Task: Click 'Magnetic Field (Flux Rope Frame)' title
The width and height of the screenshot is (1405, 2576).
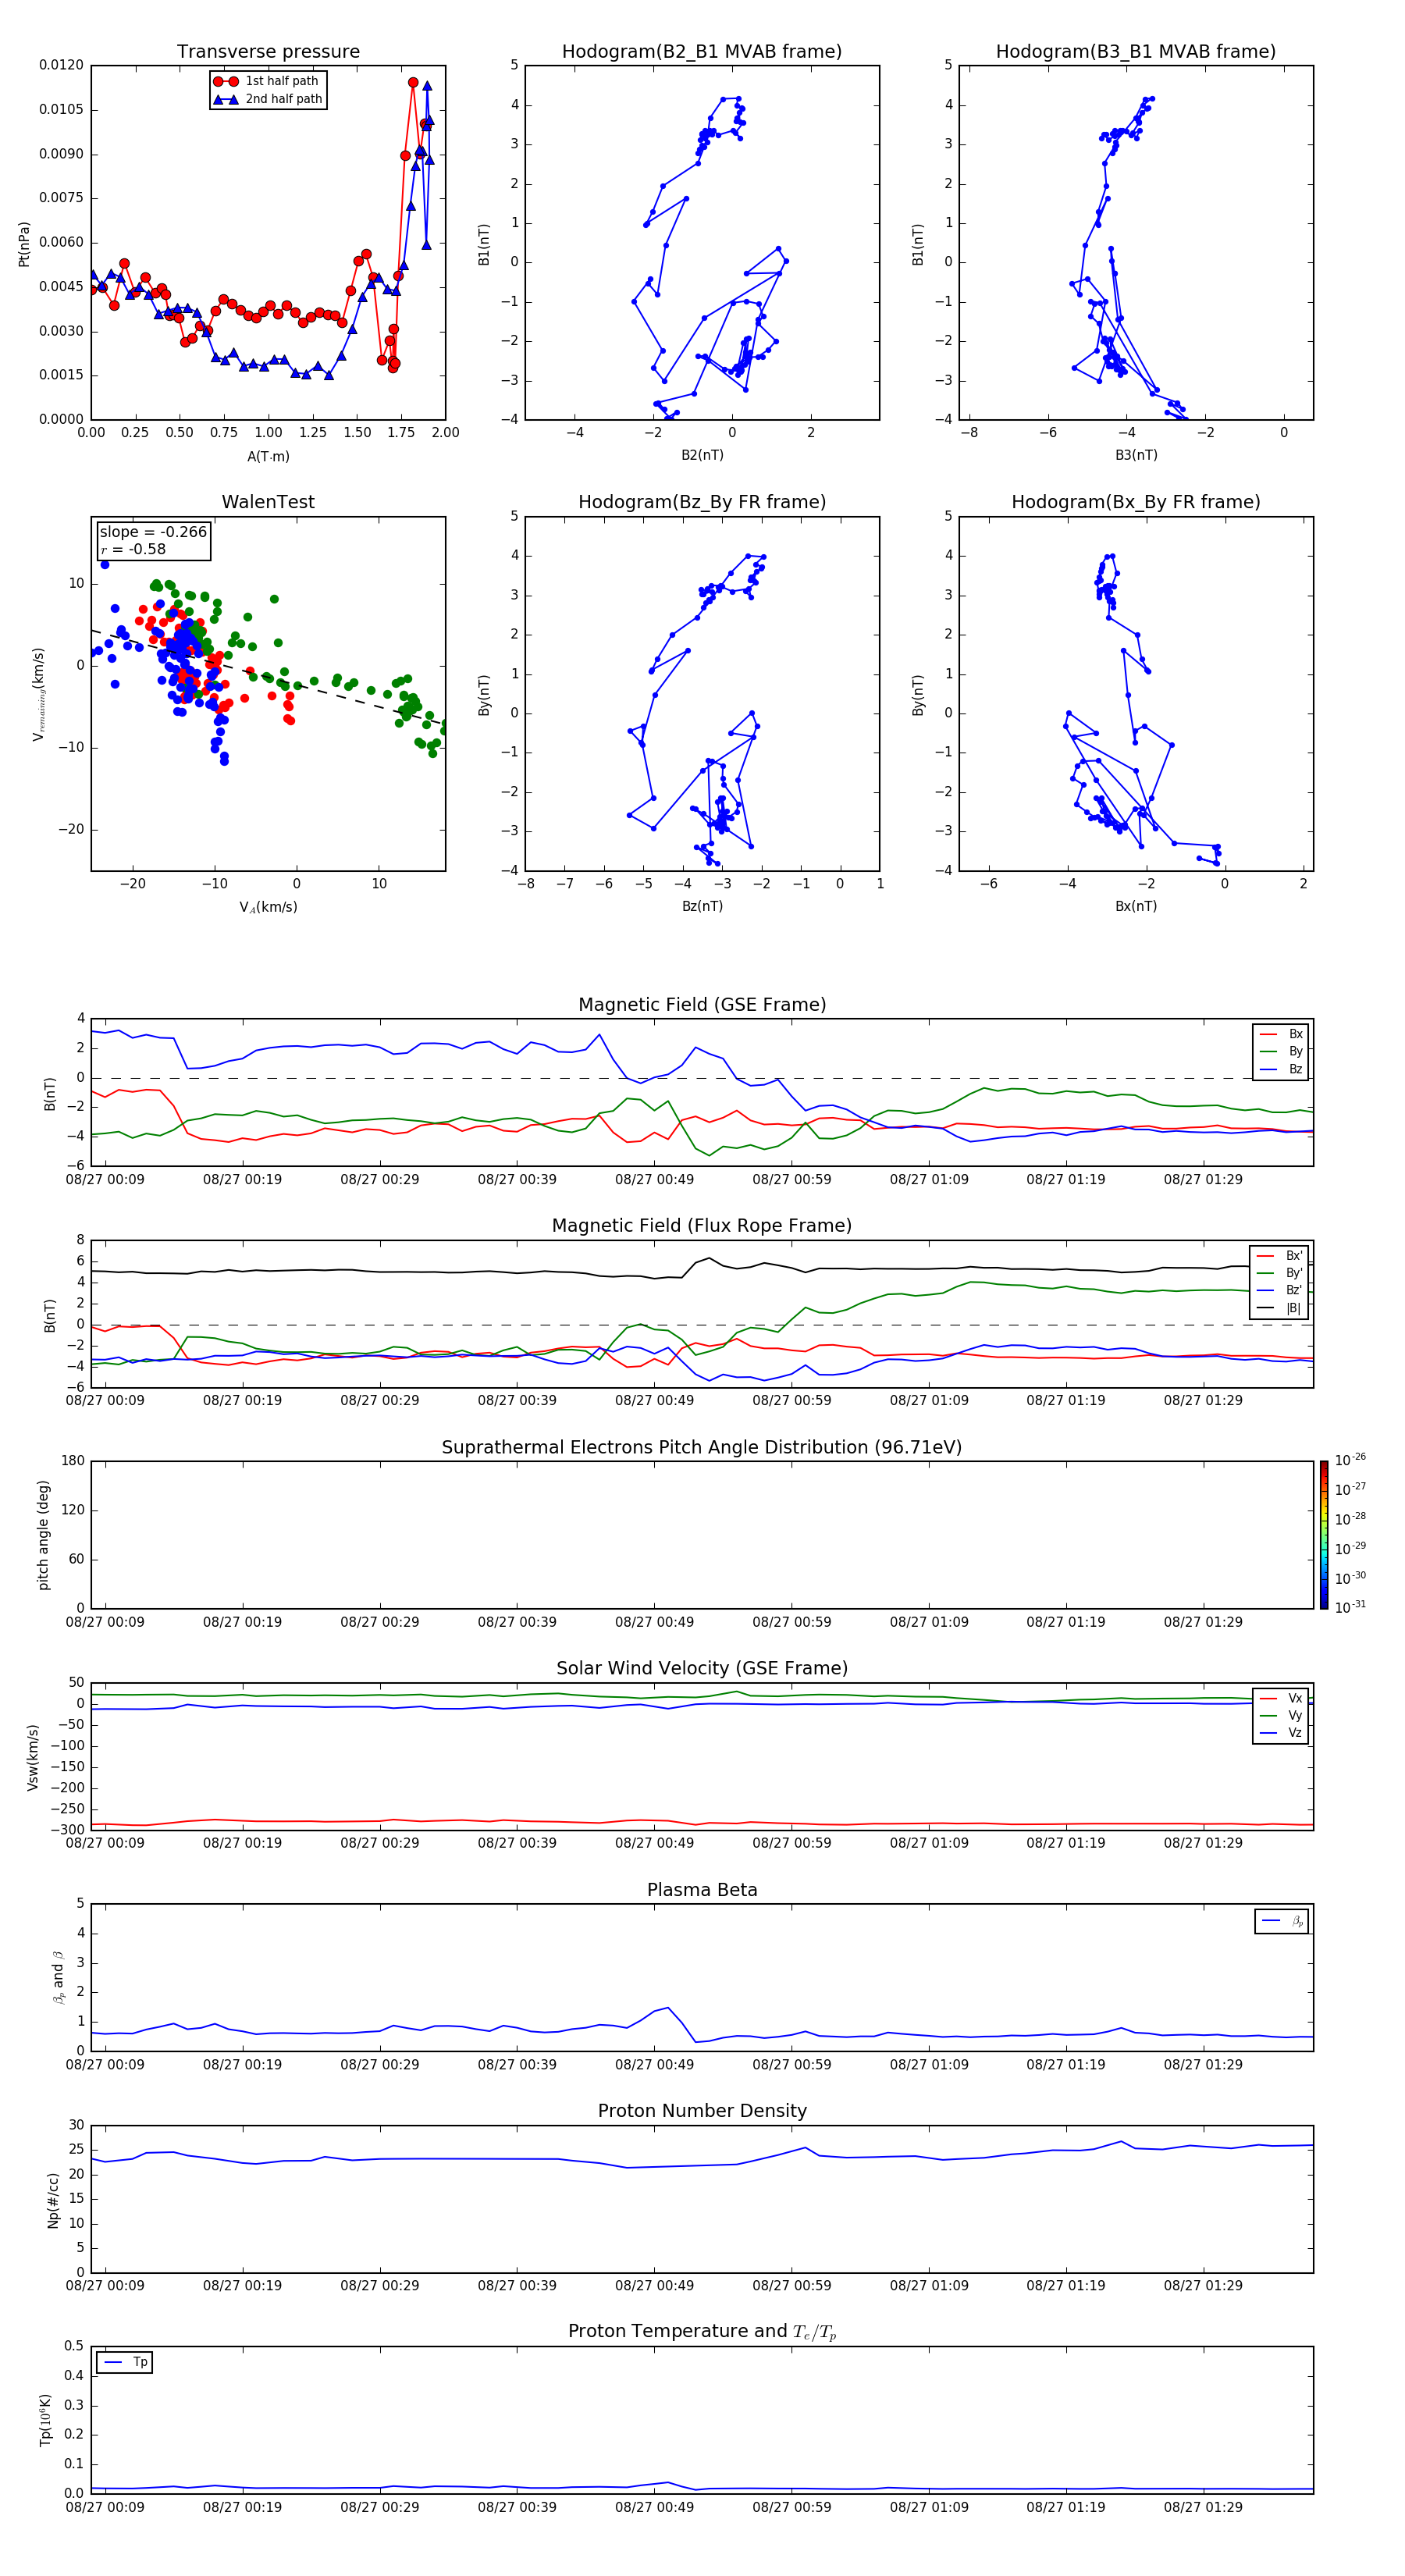Action: point(702,1226)
